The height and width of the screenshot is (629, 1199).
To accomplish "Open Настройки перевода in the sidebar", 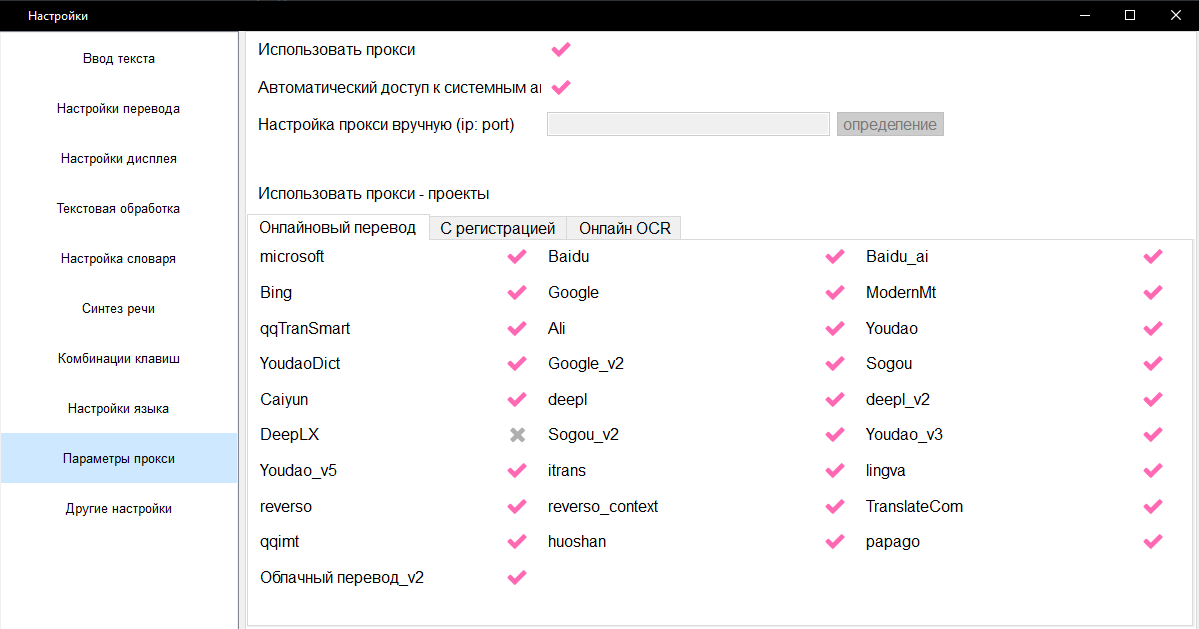I will pyautogui.click(x=118, y=108).
